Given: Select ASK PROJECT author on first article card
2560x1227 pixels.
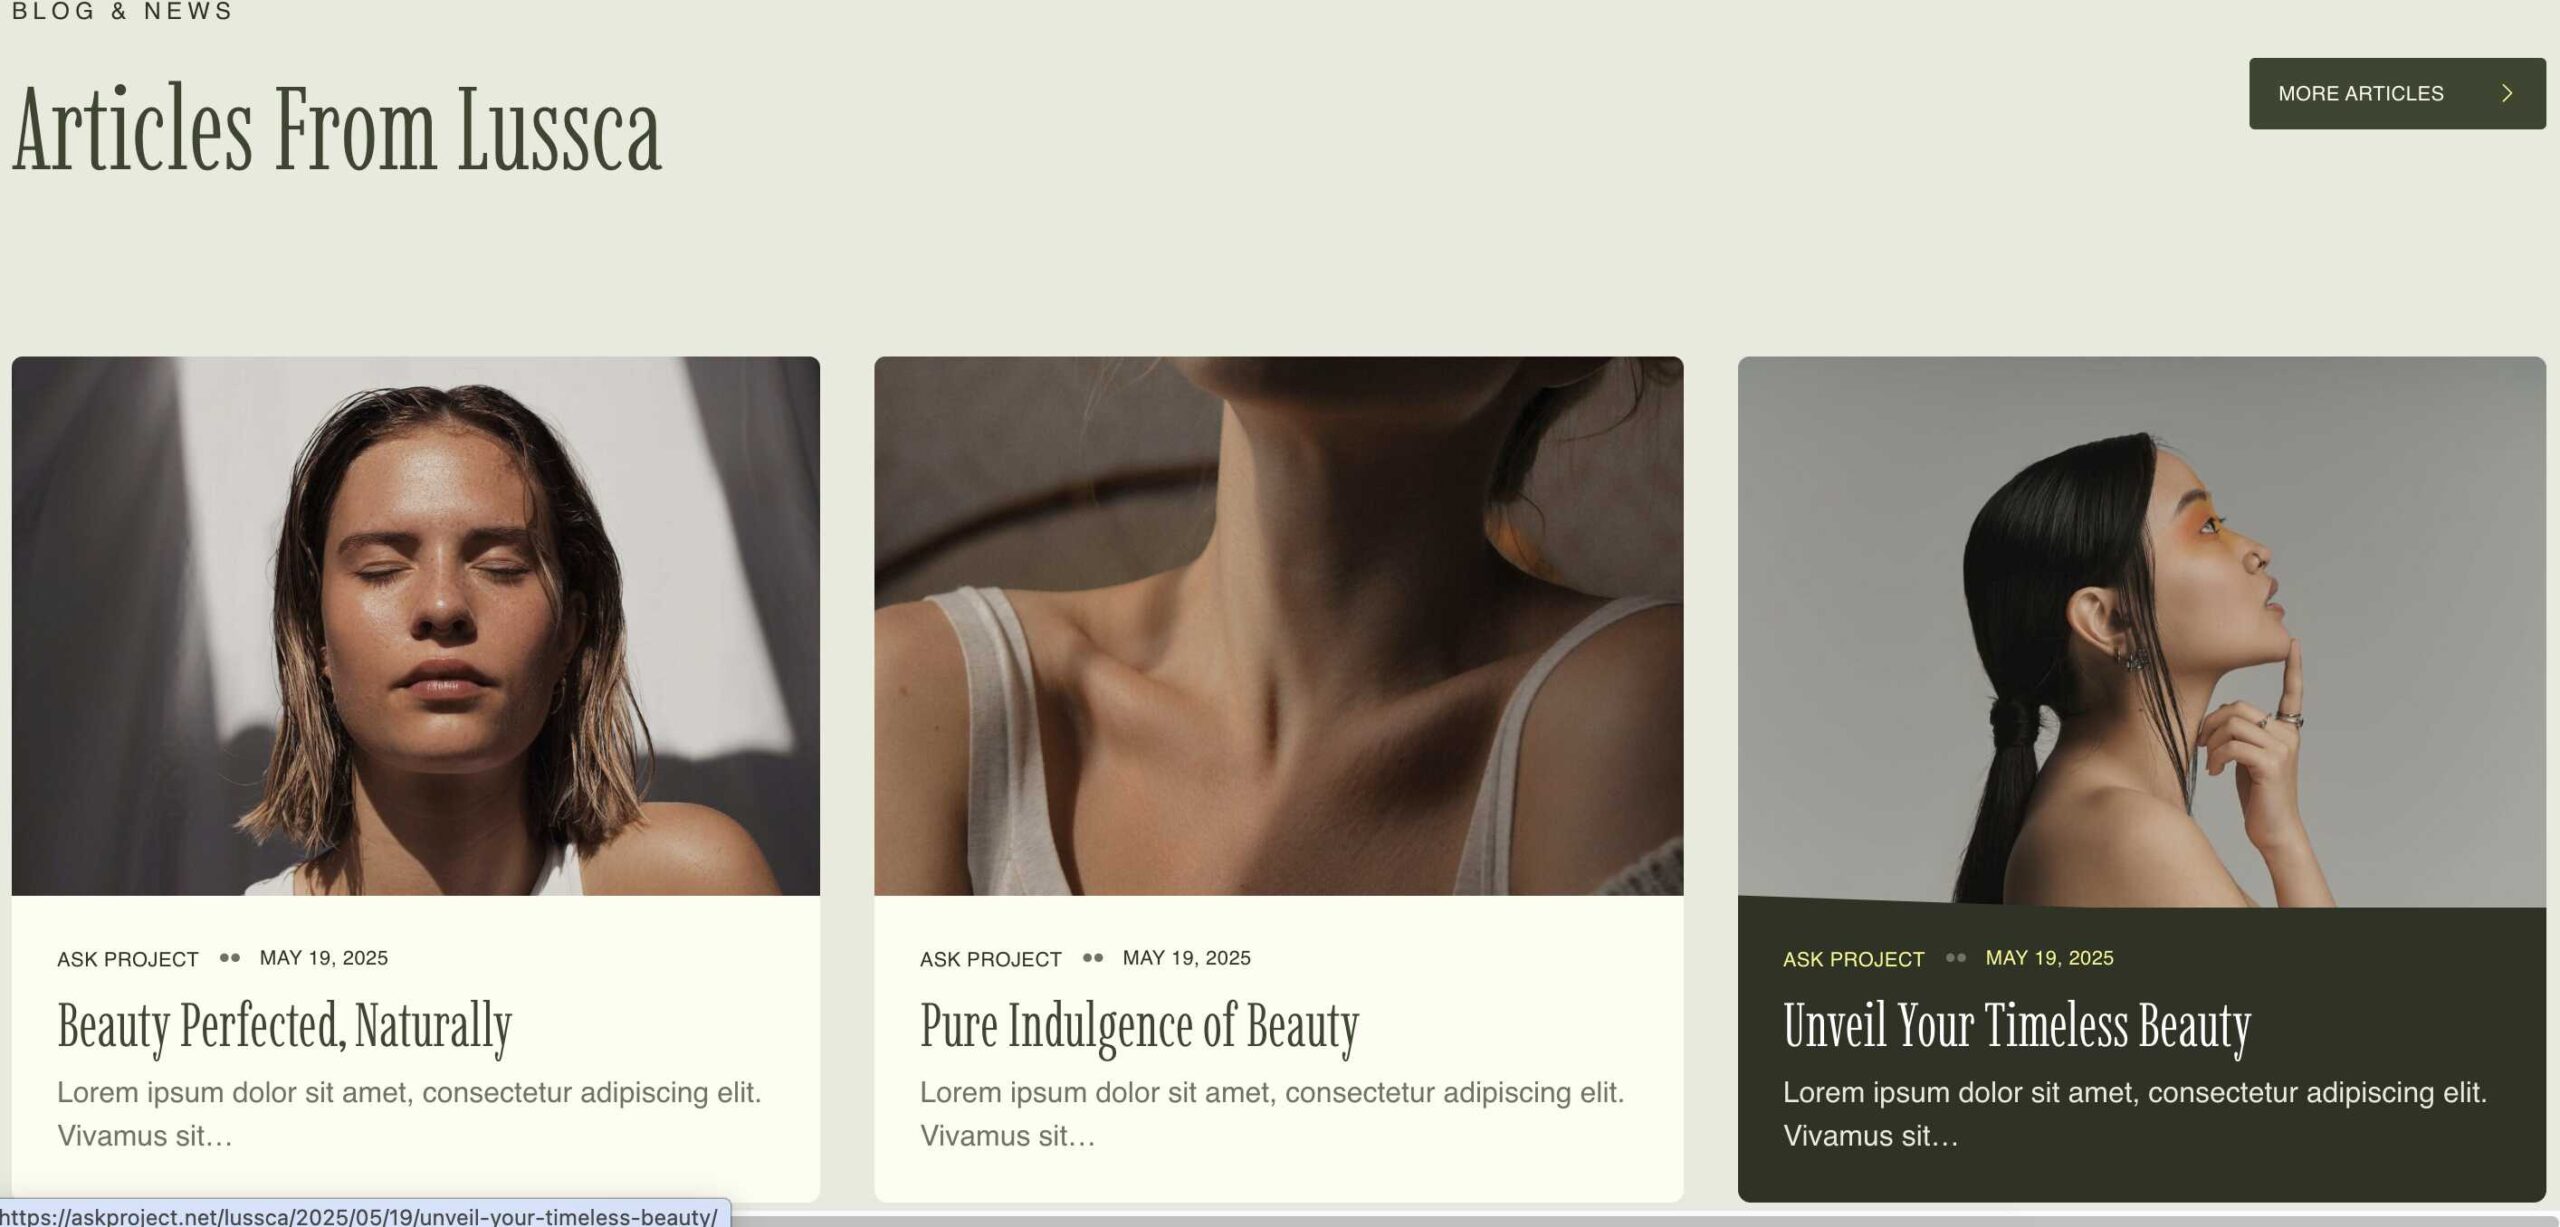Looking at the screenshot, I should (128, 959).
